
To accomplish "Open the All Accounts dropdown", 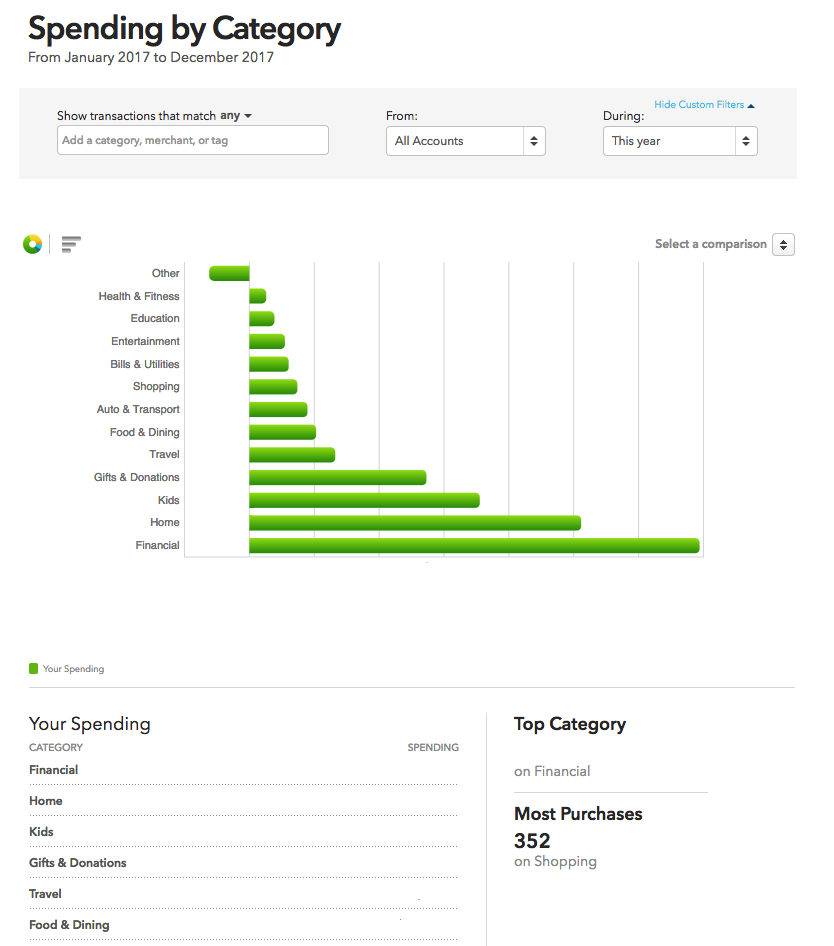I will coord(466,141).
